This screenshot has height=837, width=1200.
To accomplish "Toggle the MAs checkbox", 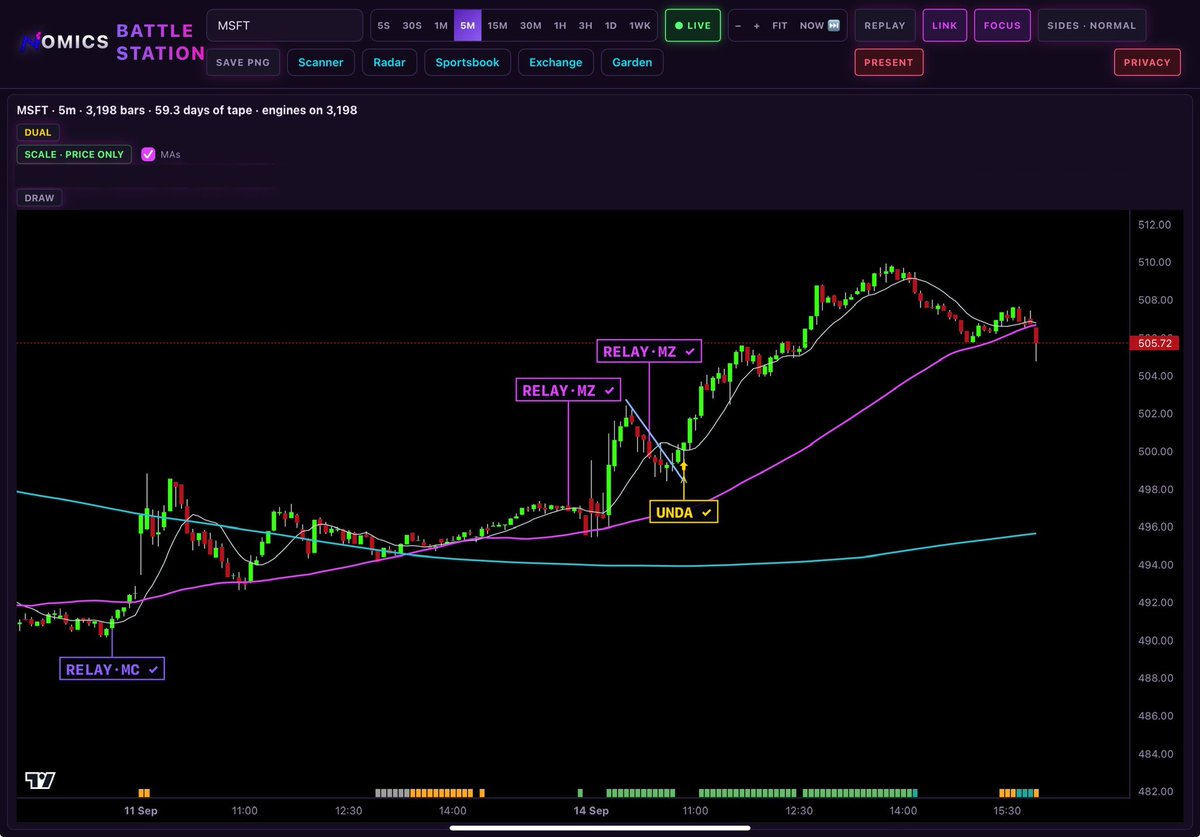I will coord(148,155).
